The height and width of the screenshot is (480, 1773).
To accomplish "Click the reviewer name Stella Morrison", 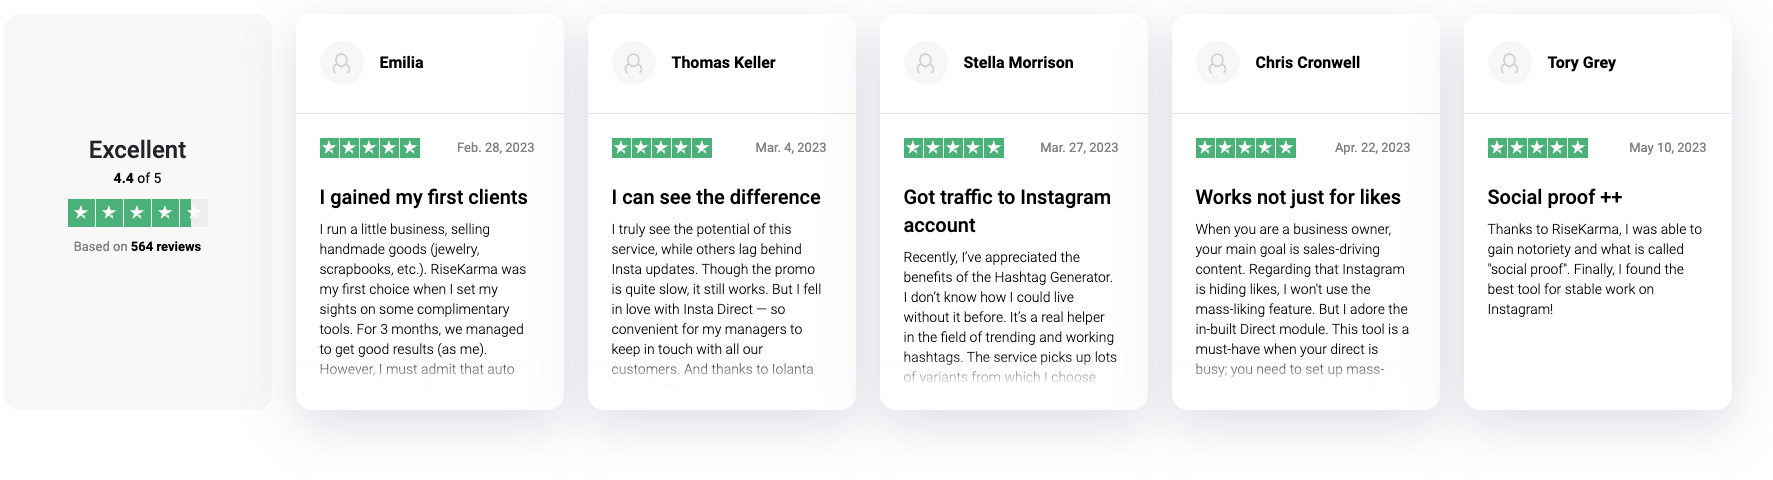I will coord(1018,63).
